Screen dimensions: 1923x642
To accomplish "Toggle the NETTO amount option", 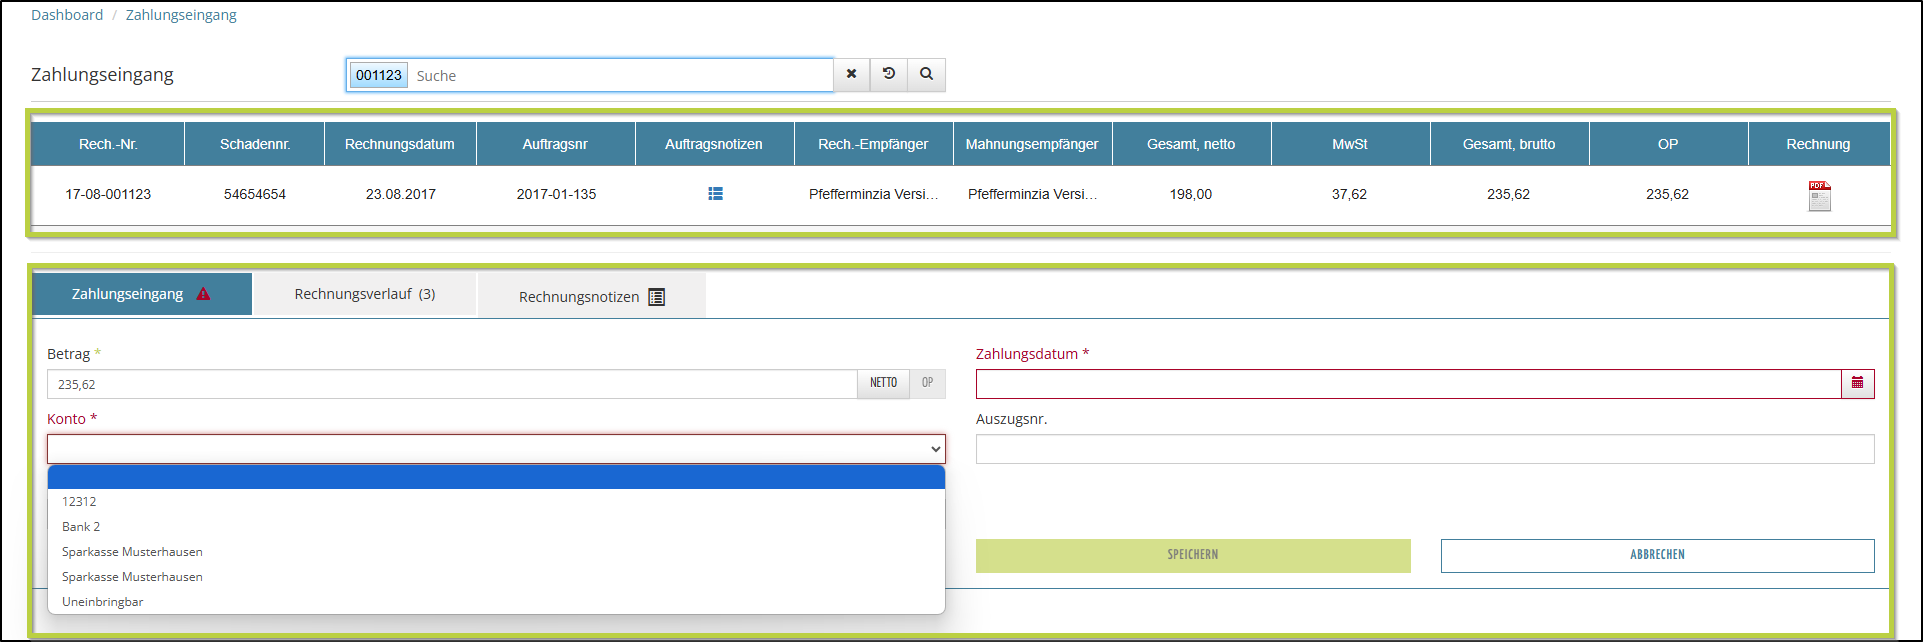I will tap(883, 383).
